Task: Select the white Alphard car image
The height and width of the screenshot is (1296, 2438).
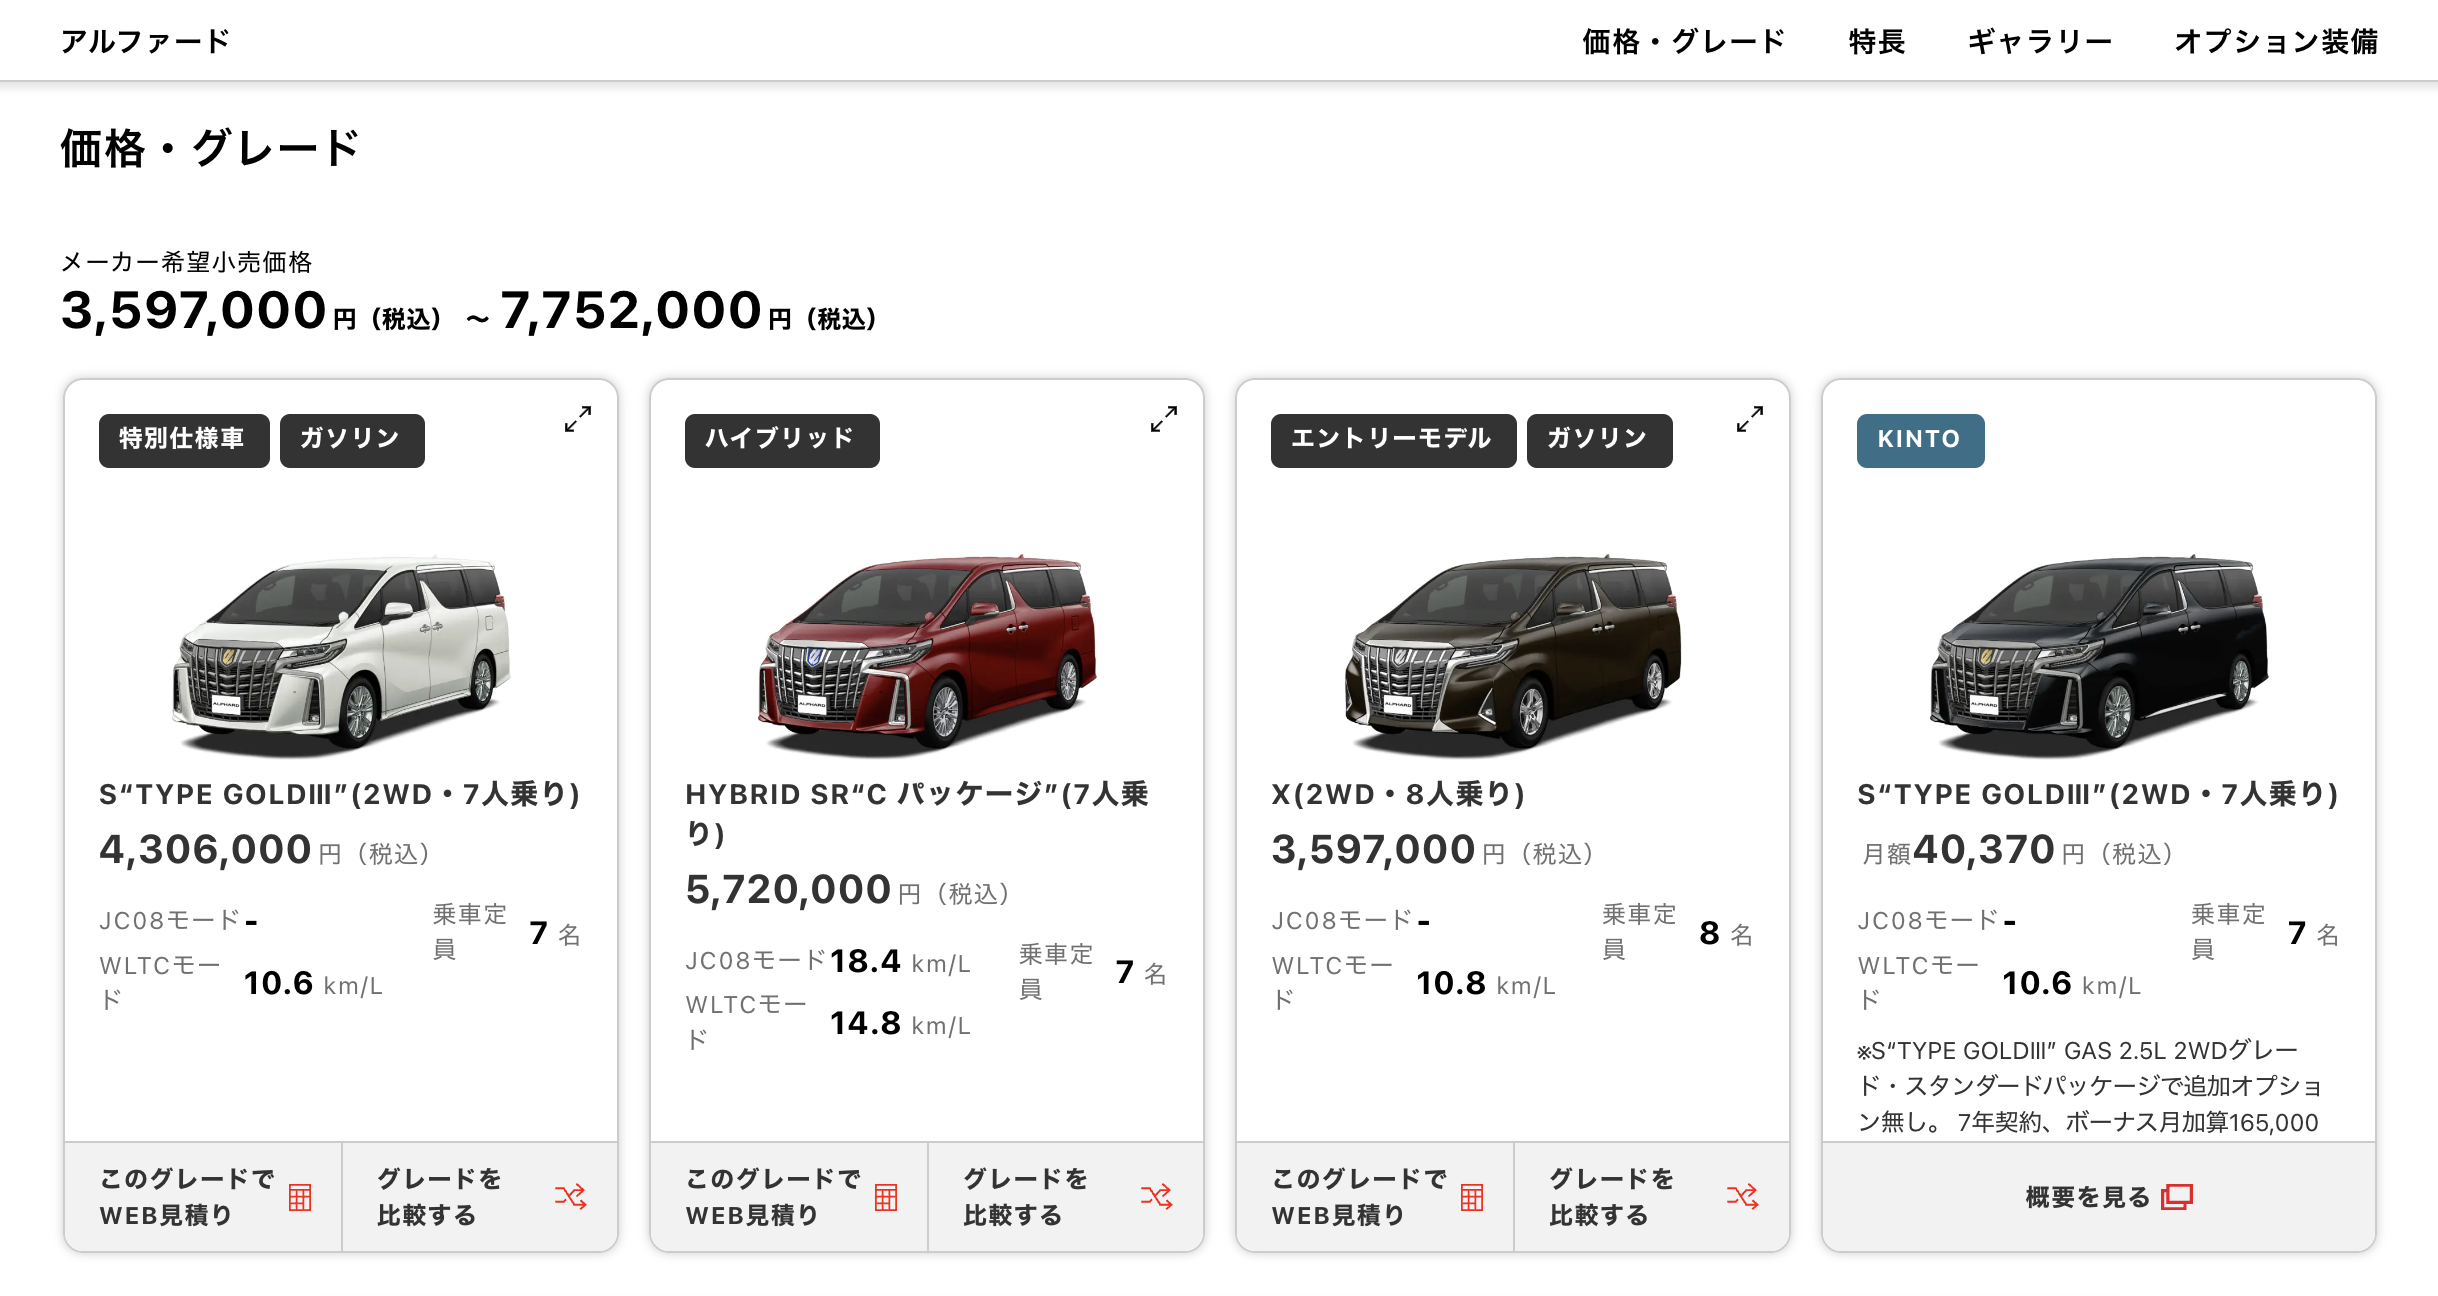Action: point(341,652)
